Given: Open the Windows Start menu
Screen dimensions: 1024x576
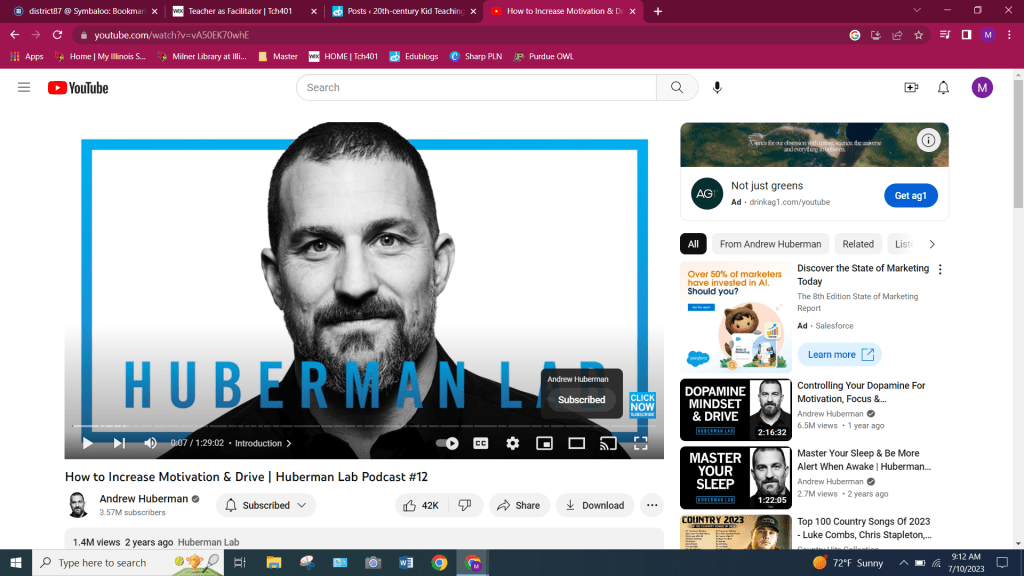Looking at the screenshot, I should [16, 563].
